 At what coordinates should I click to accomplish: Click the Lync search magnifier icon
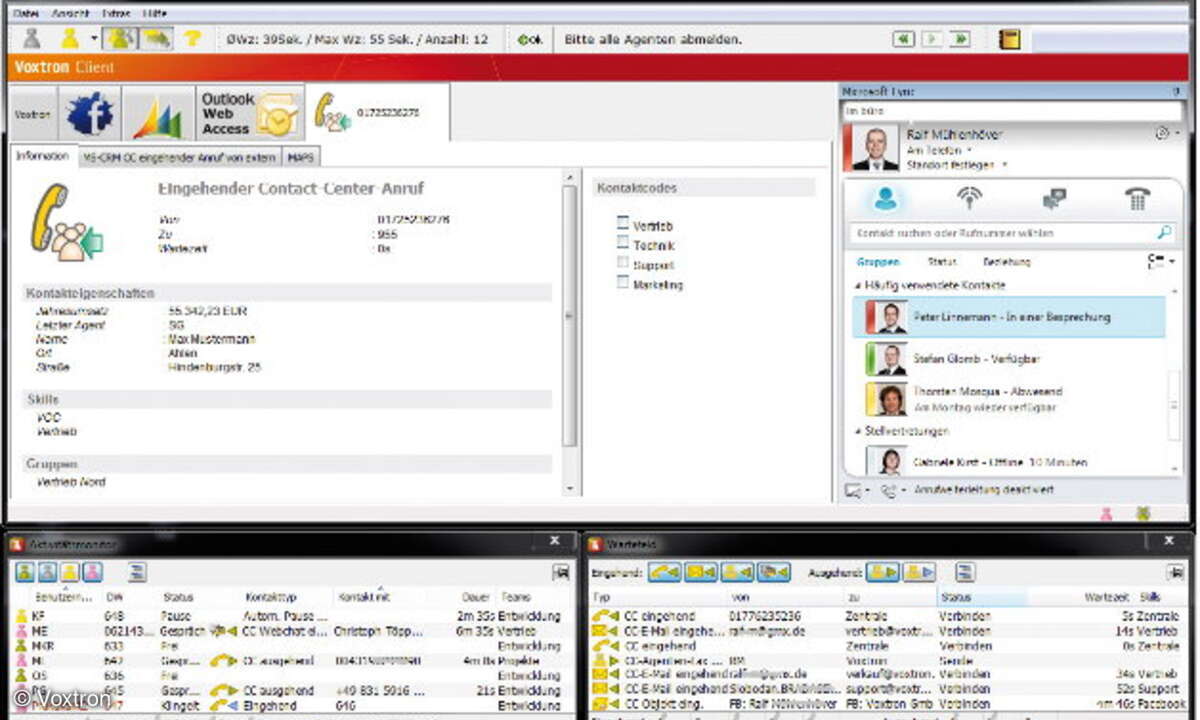tap(1164, 232)
